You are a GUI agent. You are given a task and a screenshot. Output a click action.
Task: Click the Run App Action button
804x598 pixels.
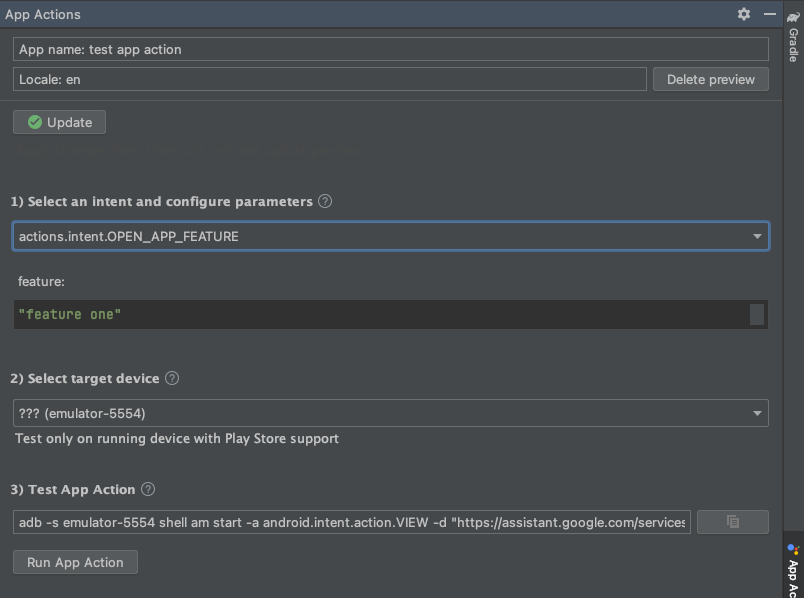[75, 562]
